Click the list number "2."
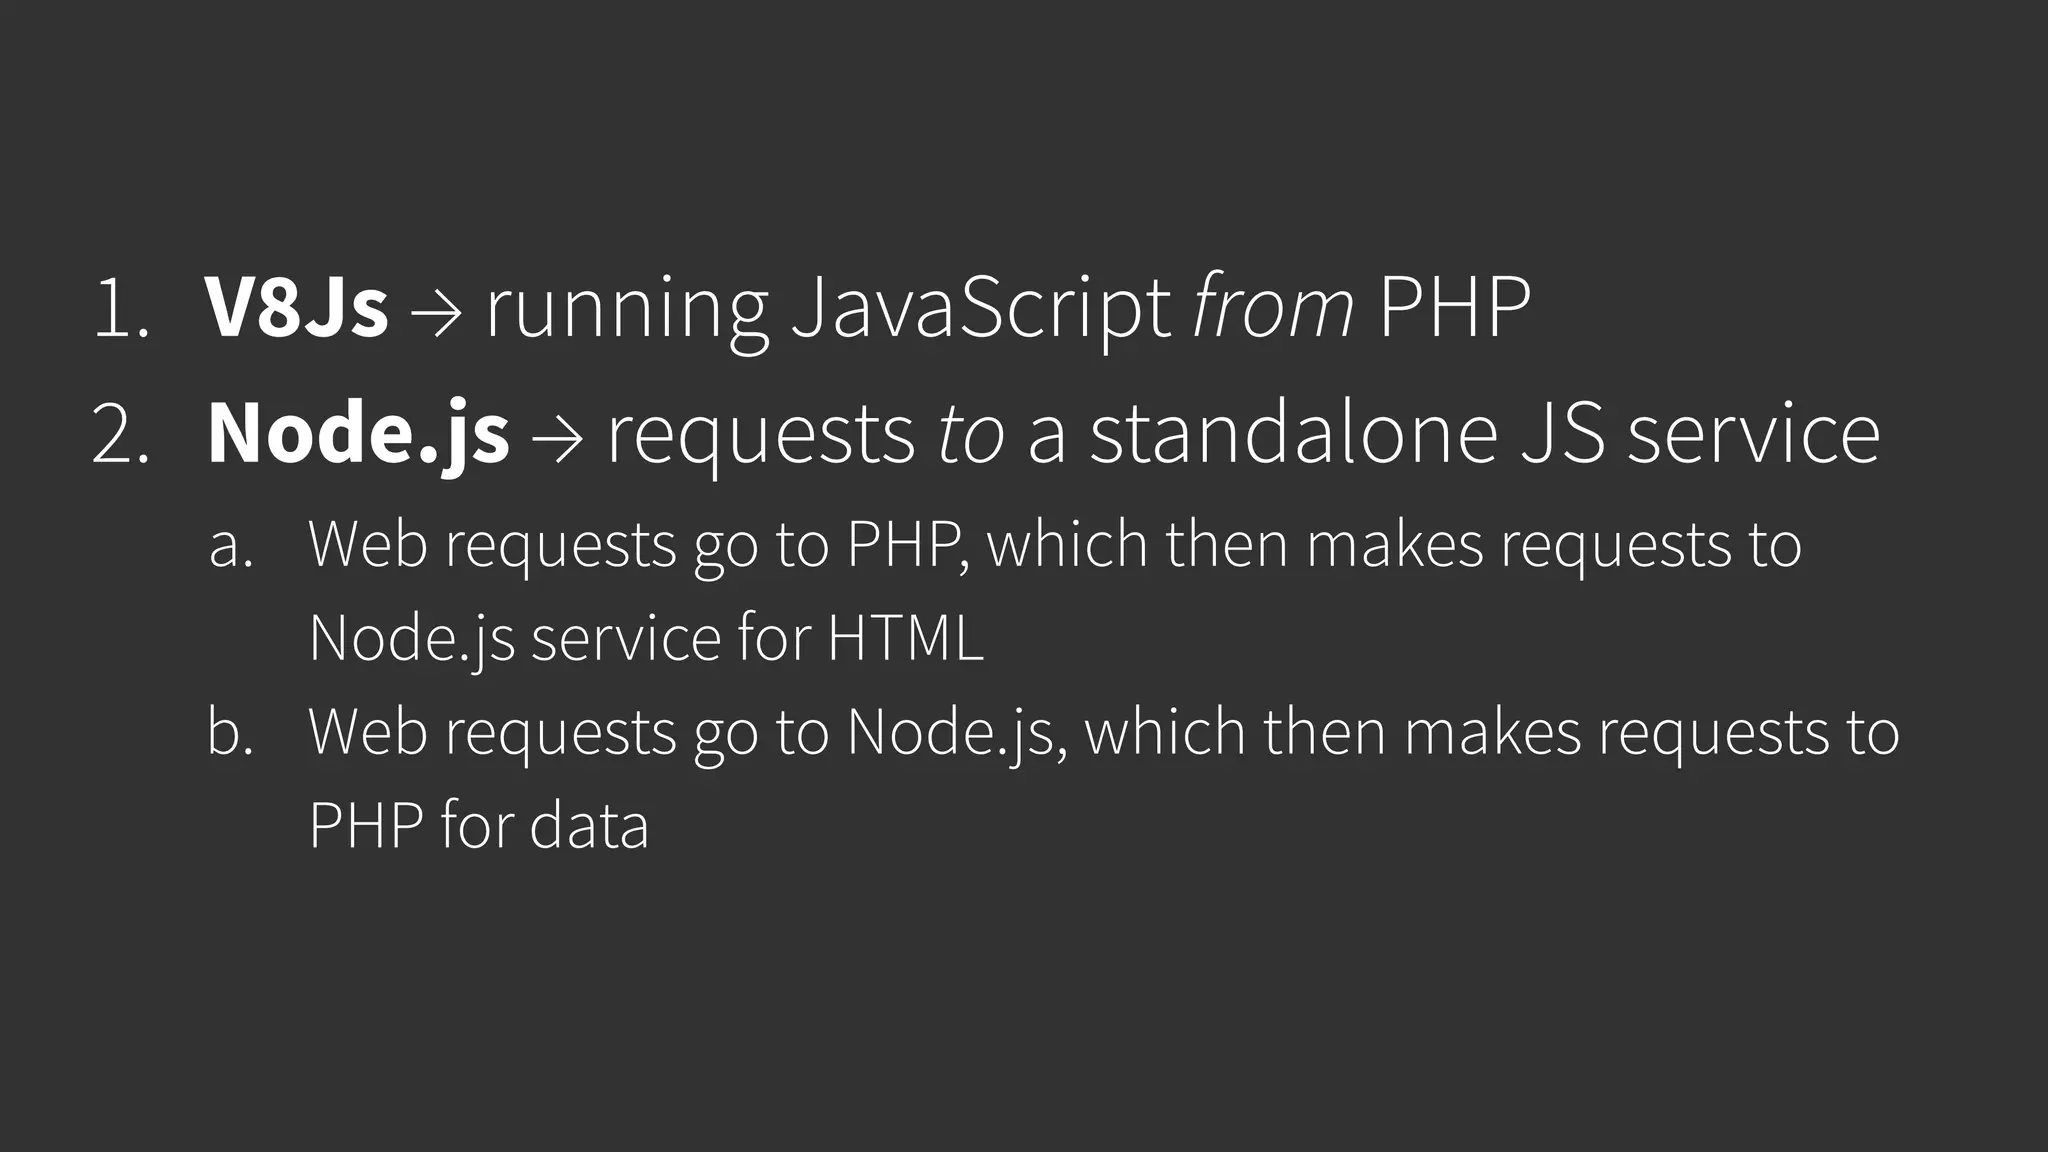Image resolution: width=2048 pixels, height=1152 pixels. tap(121, 436)
